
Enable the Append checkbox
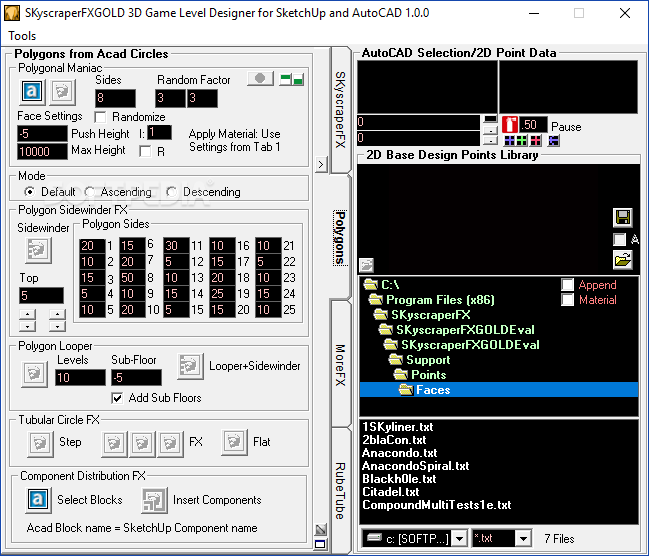pos(567,285)
